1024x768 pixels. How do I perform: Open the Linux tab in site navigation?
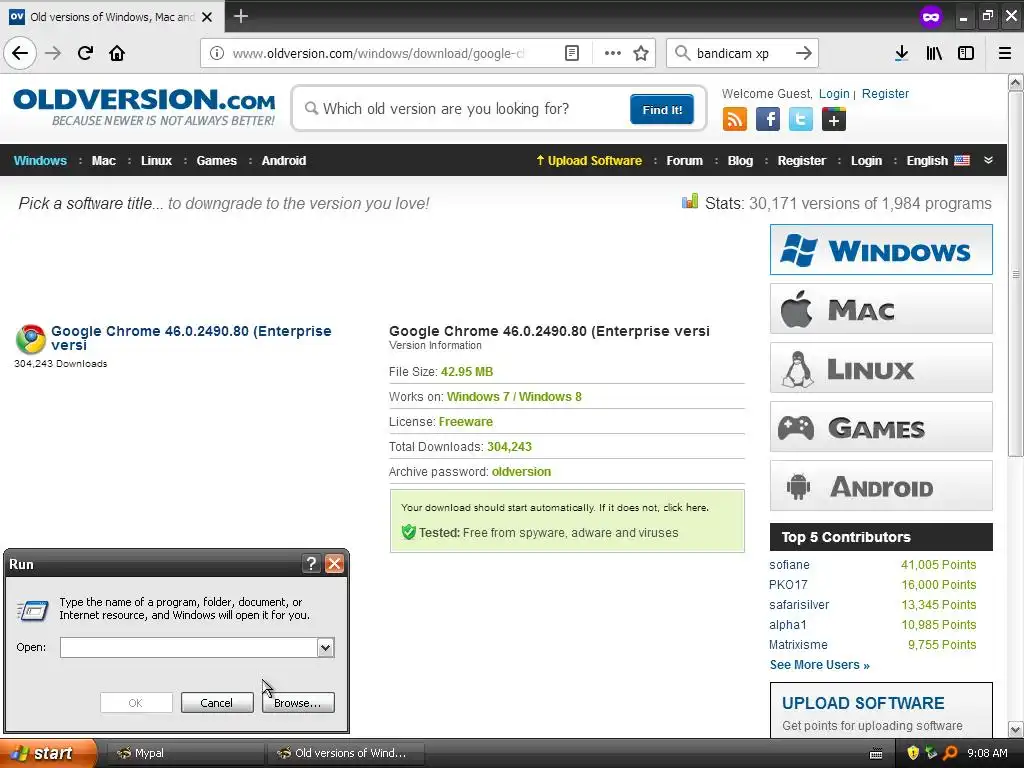click(x=156, y=160)
